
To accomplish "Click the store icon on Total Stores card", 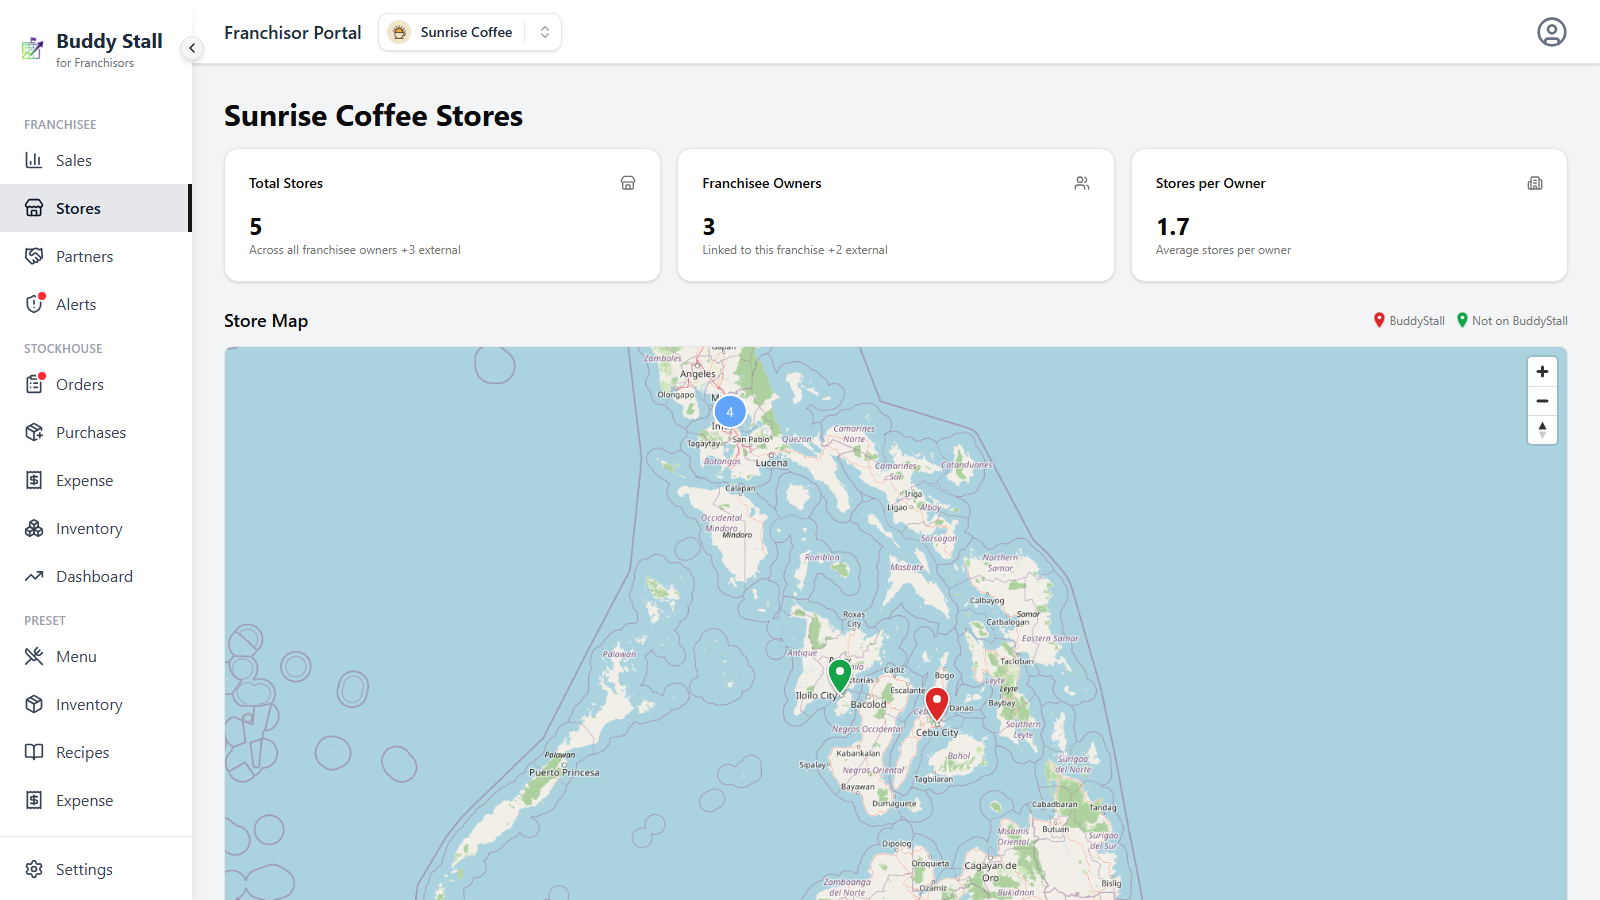I will click(628, 183).
